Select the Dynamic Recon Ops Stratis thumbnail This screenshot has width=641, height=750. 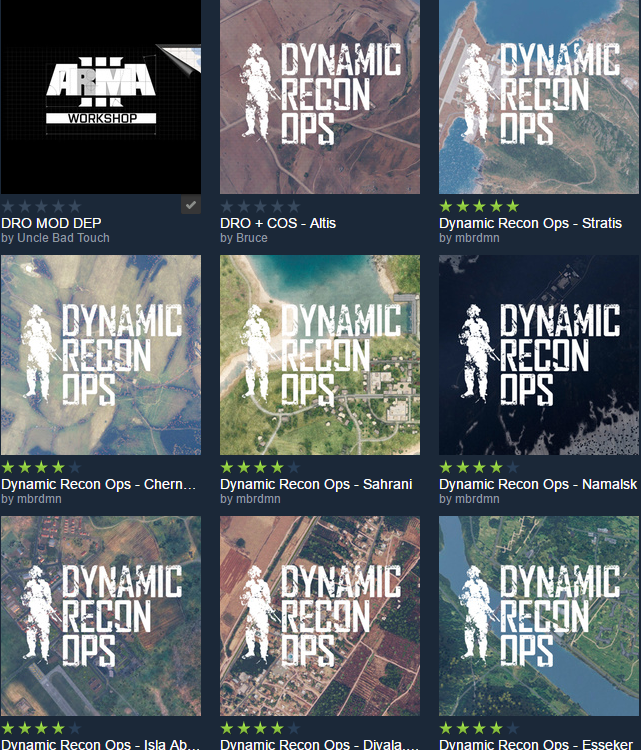[539, 96]
